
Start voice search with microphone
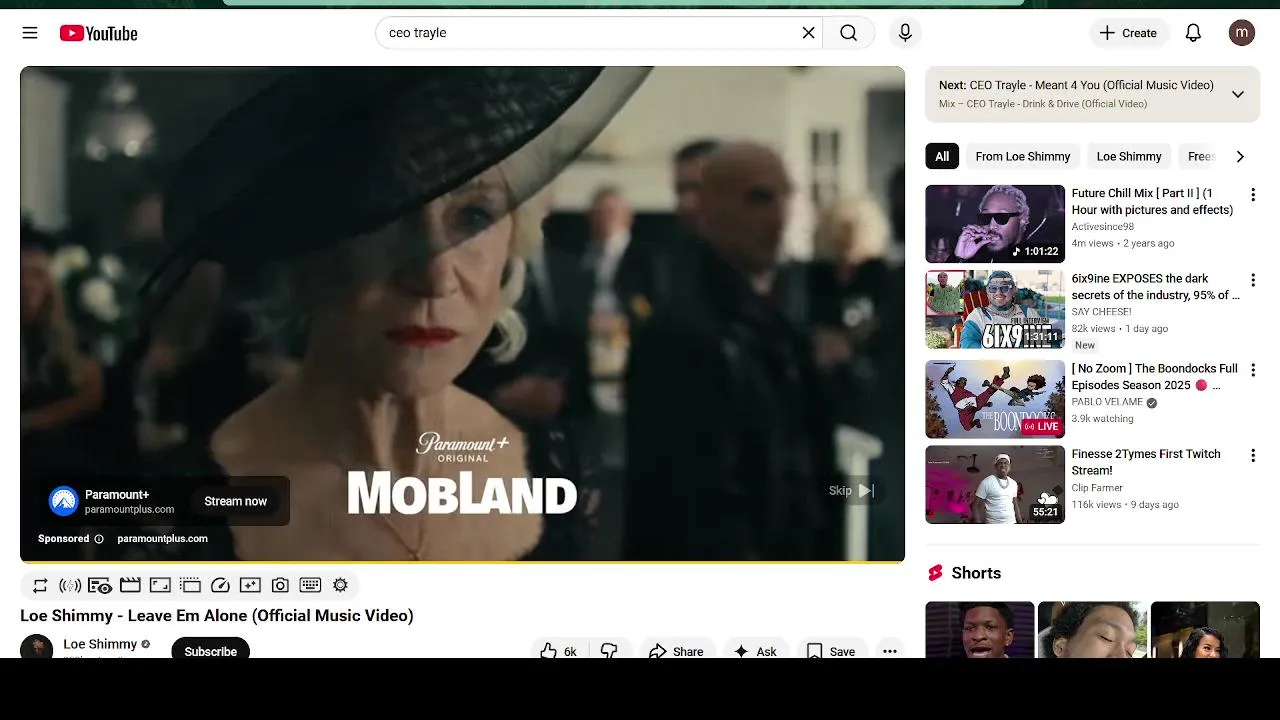905,33
